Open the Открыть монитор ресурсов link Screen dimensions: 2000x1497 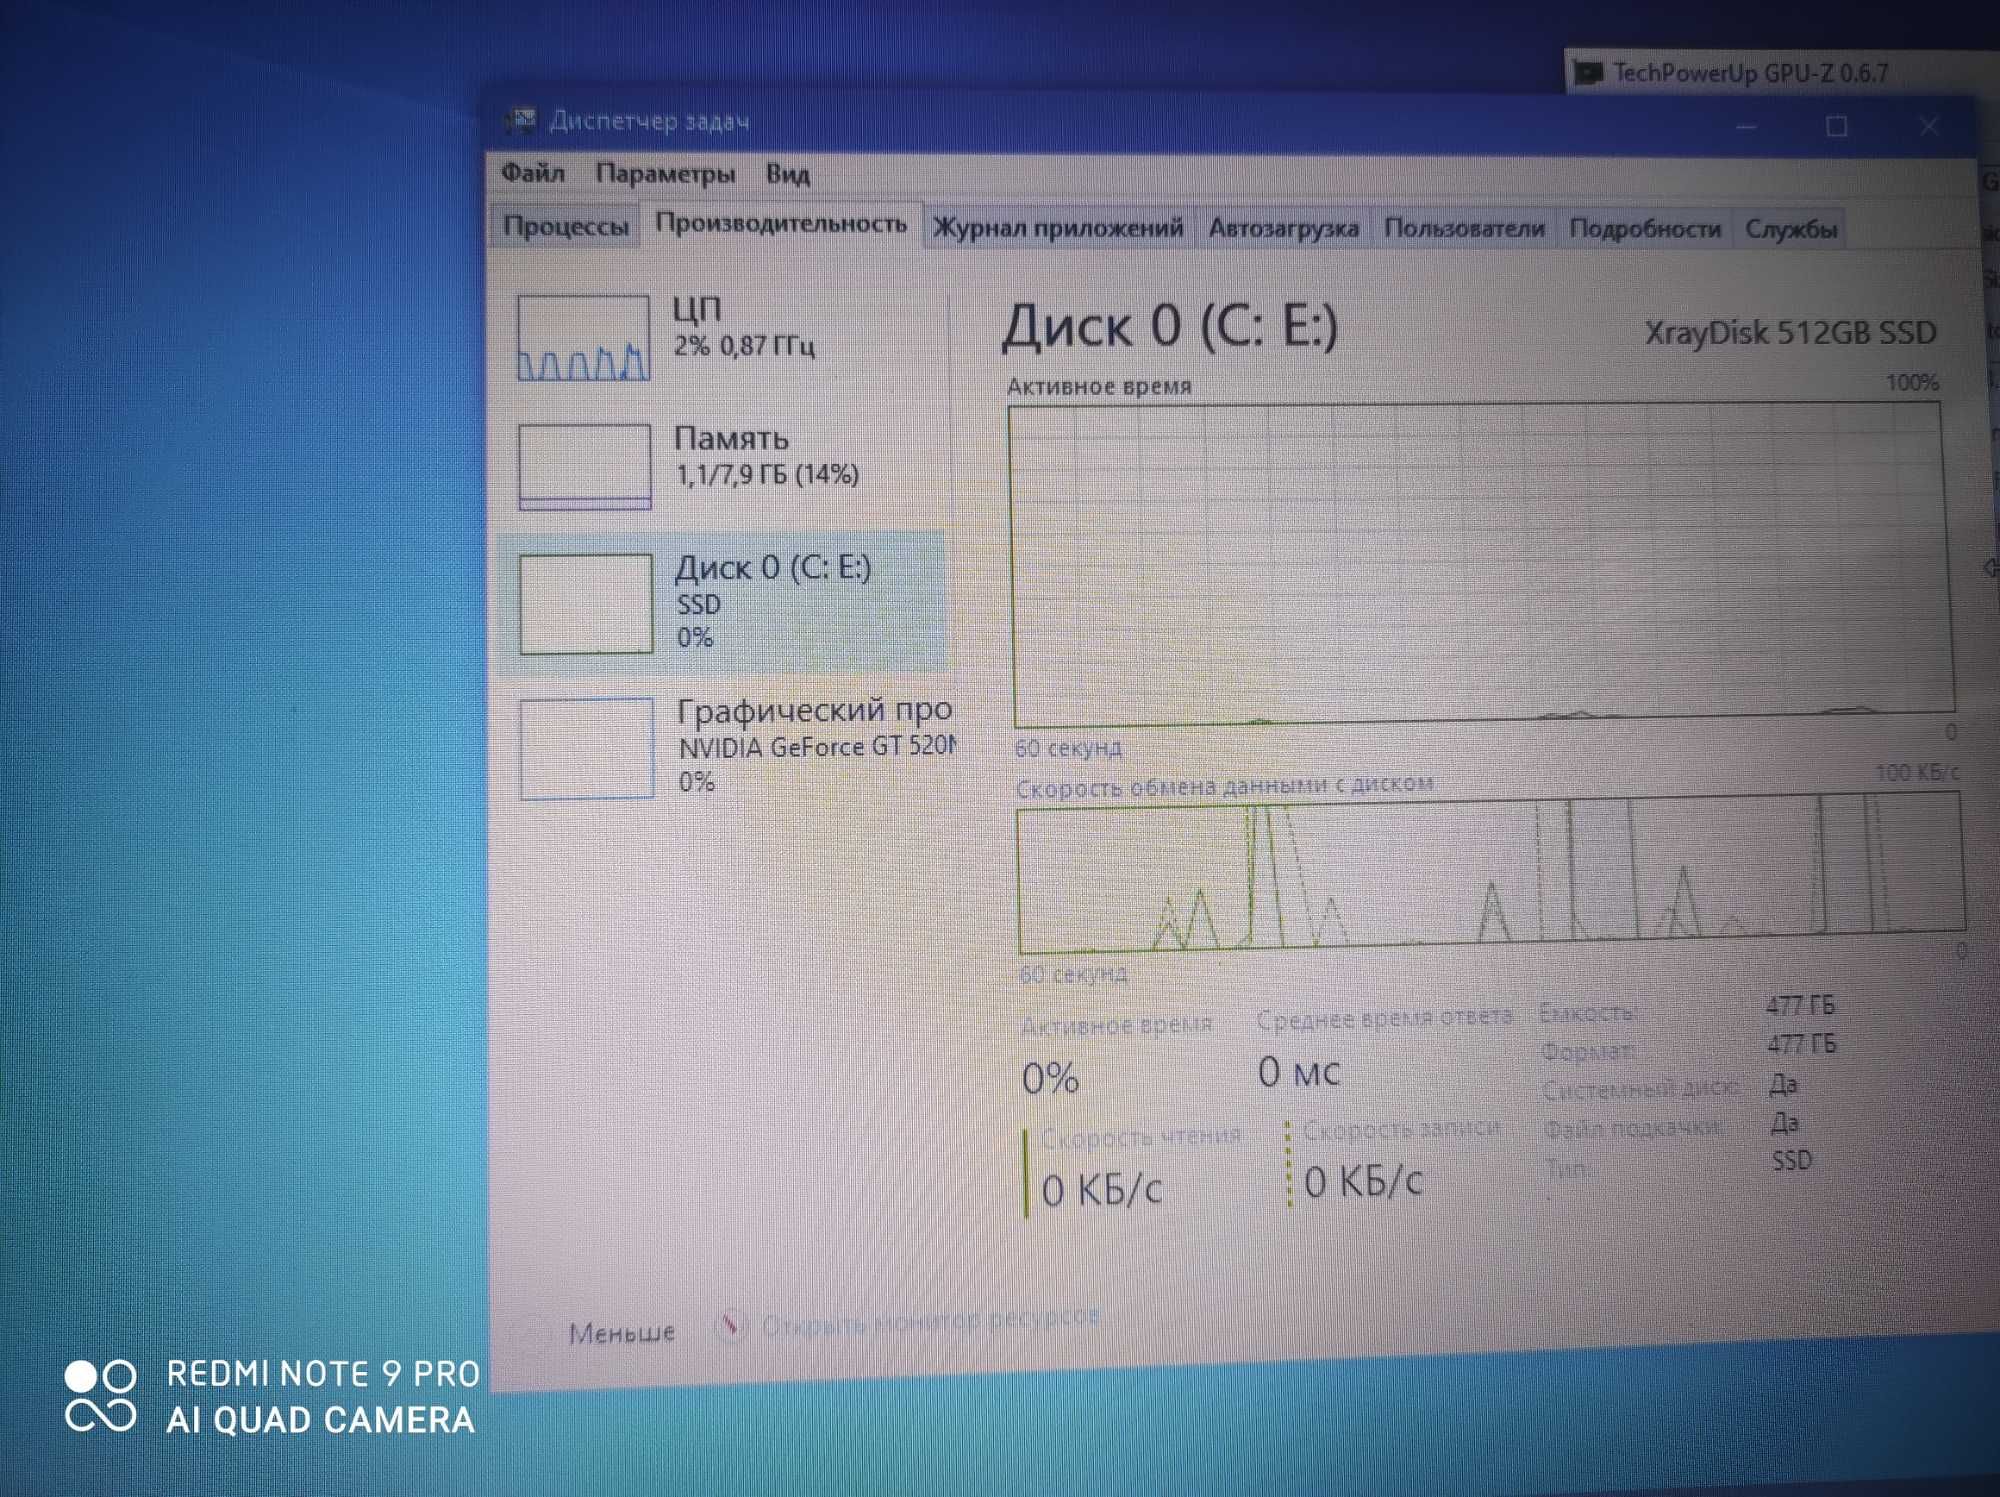931,1321
